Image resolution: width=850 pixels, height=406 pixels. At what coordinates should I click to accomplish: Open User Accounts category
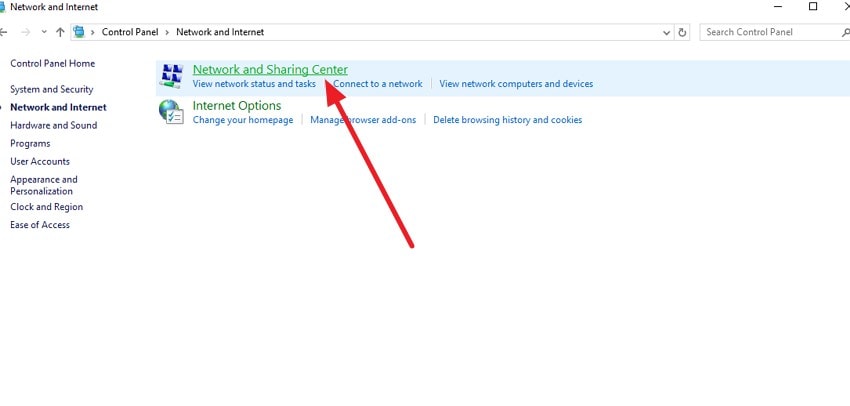(40, 162)
